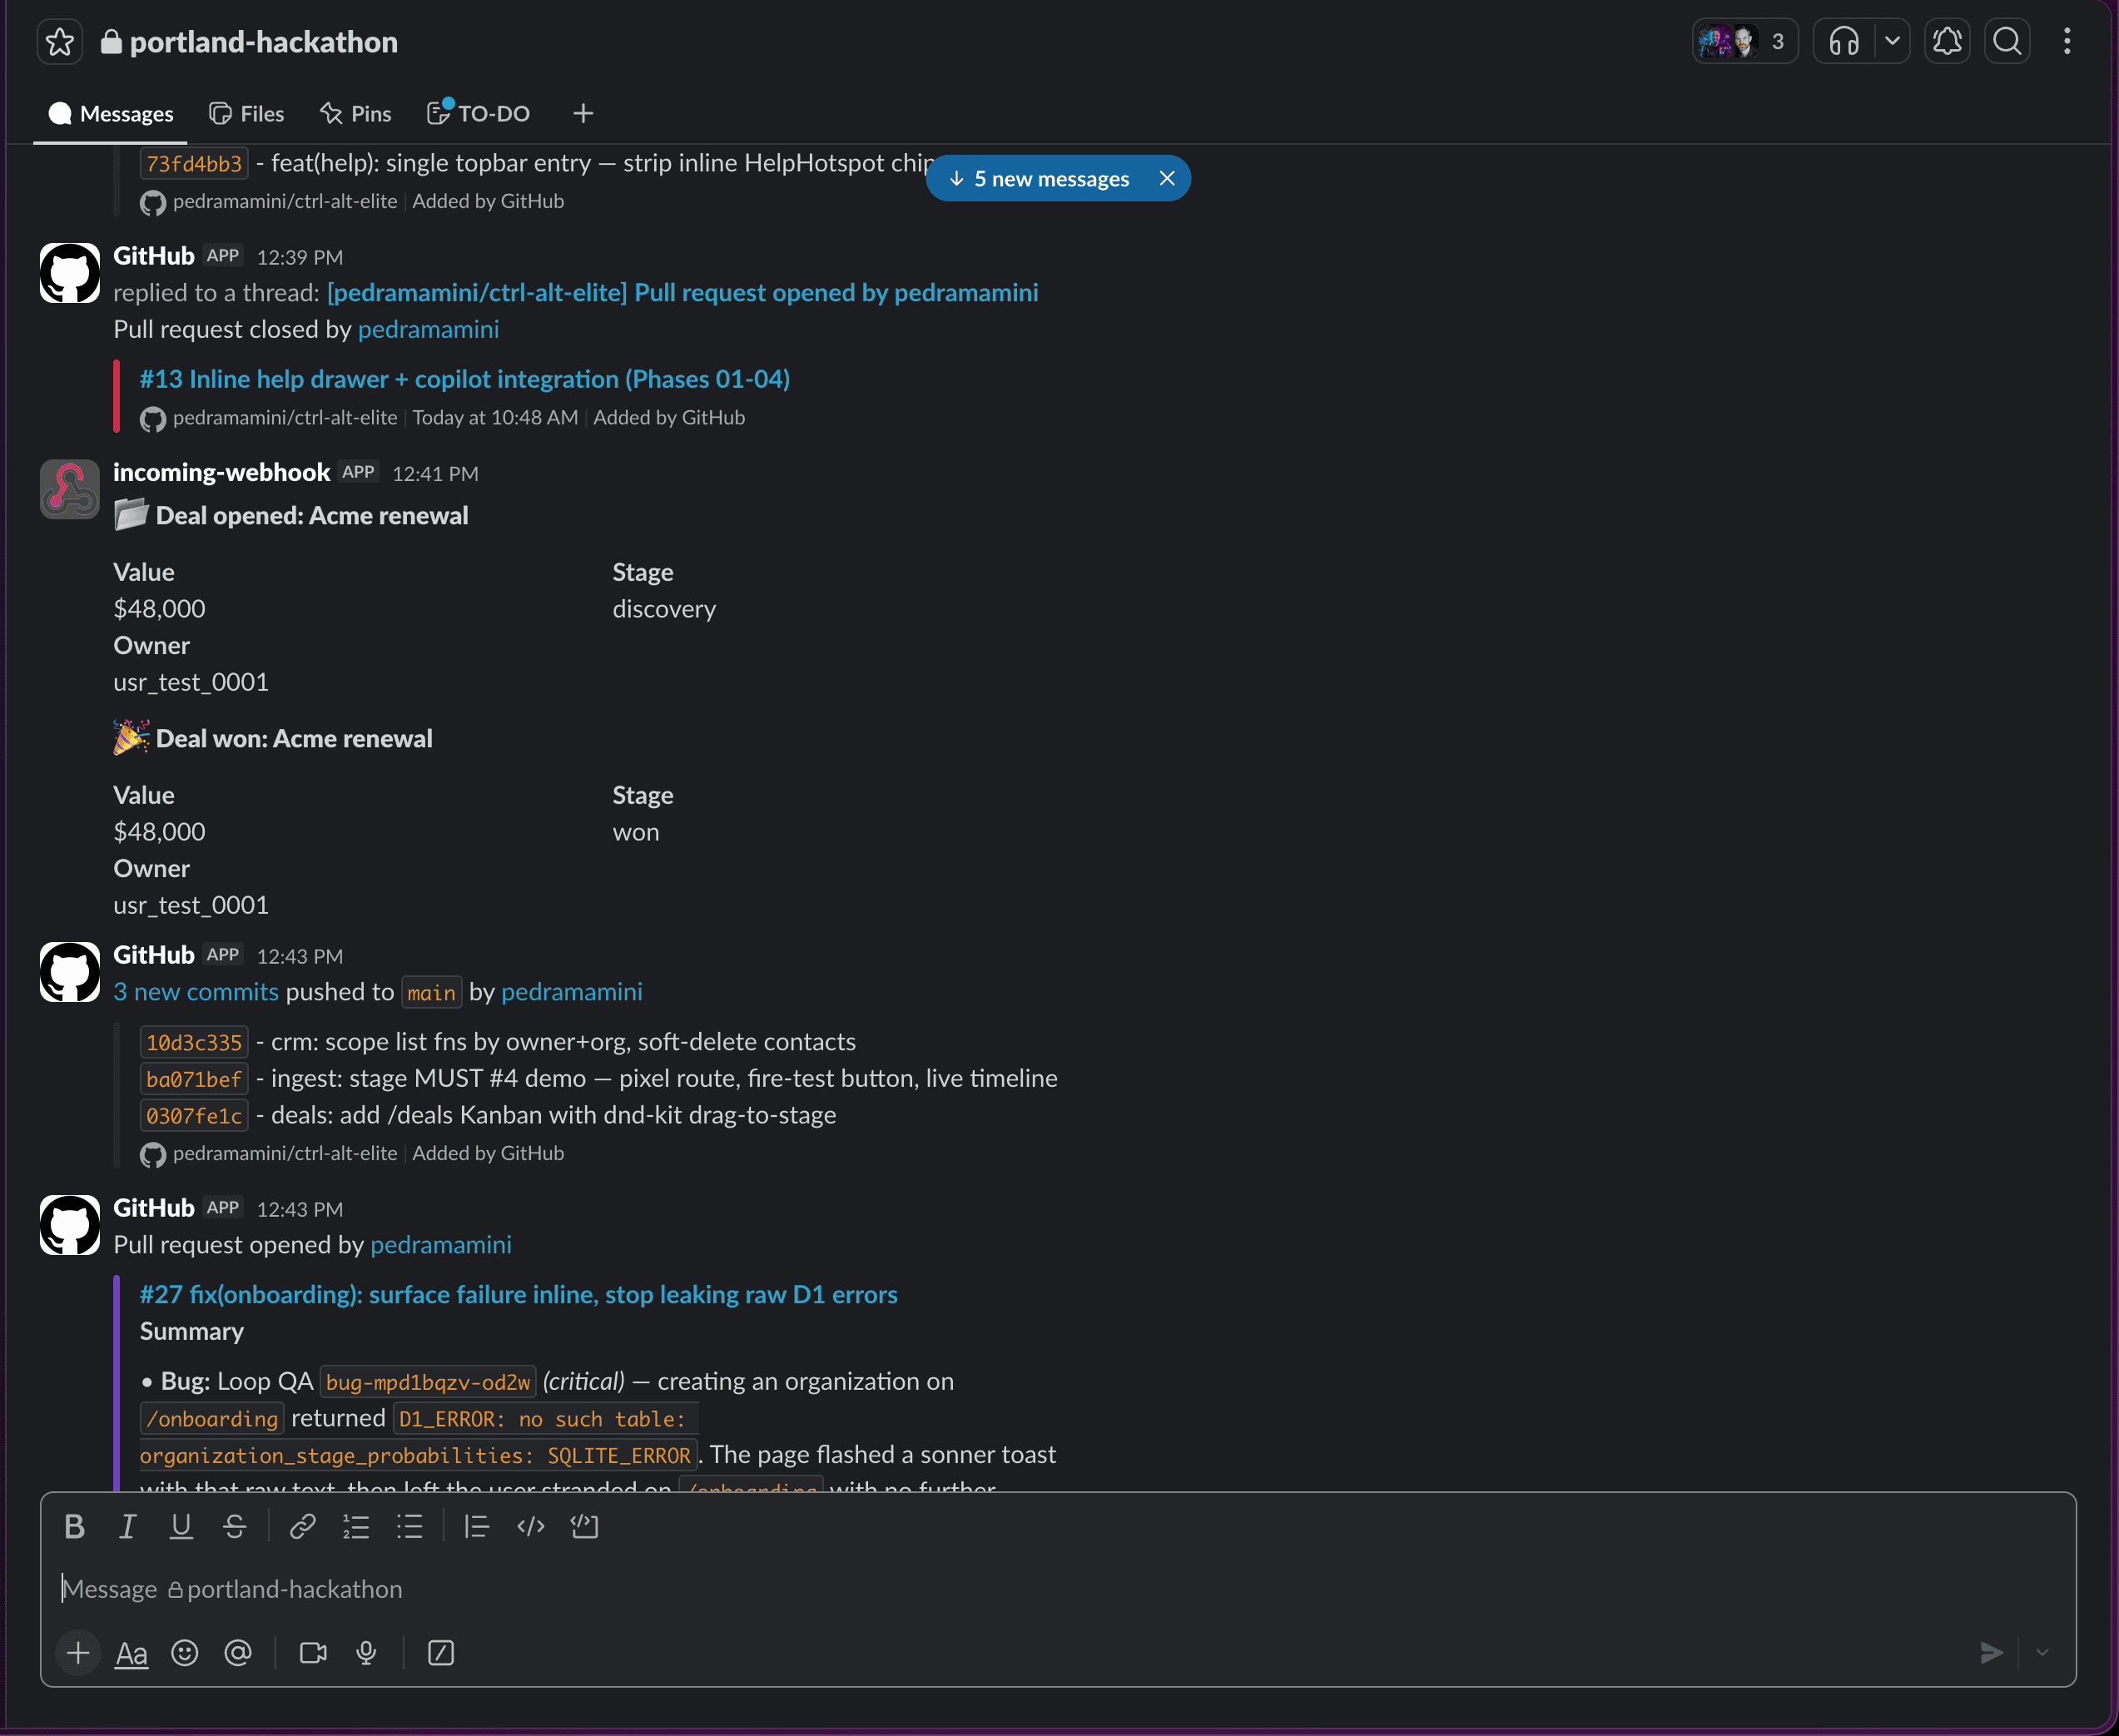Open slash shortcuts menu

point(441,1653)
